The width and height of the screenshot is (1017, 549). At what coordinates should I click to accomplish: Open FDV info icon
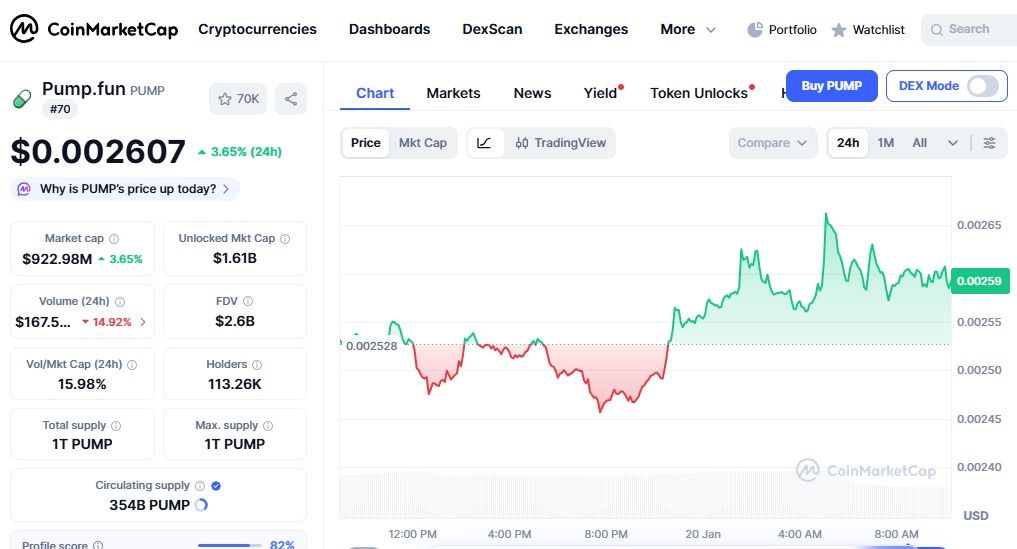pos(248,301)
